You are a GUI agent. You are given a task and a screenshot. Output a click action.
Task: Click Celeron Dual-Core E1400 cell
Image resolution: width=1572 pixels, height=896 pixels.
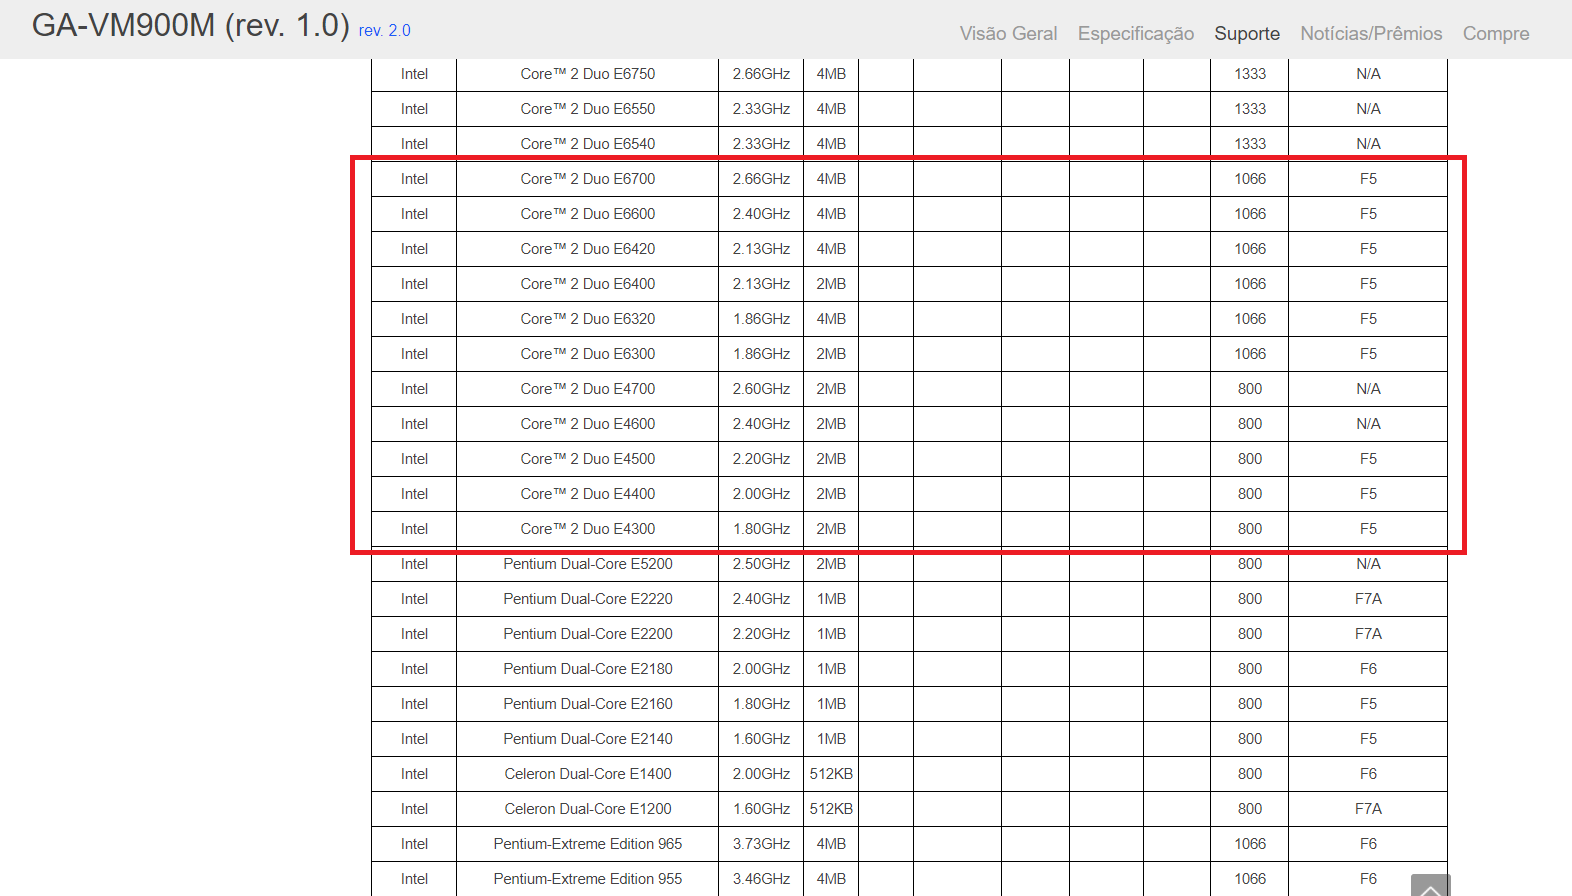588,774
